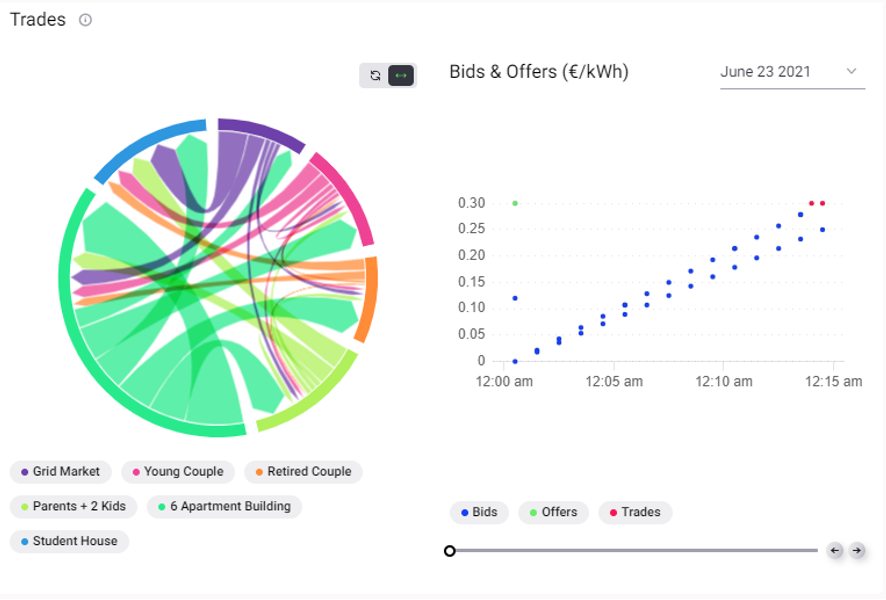Select the Retired Couple legend entry
This screenshot has height=600, width=886.
302,471
